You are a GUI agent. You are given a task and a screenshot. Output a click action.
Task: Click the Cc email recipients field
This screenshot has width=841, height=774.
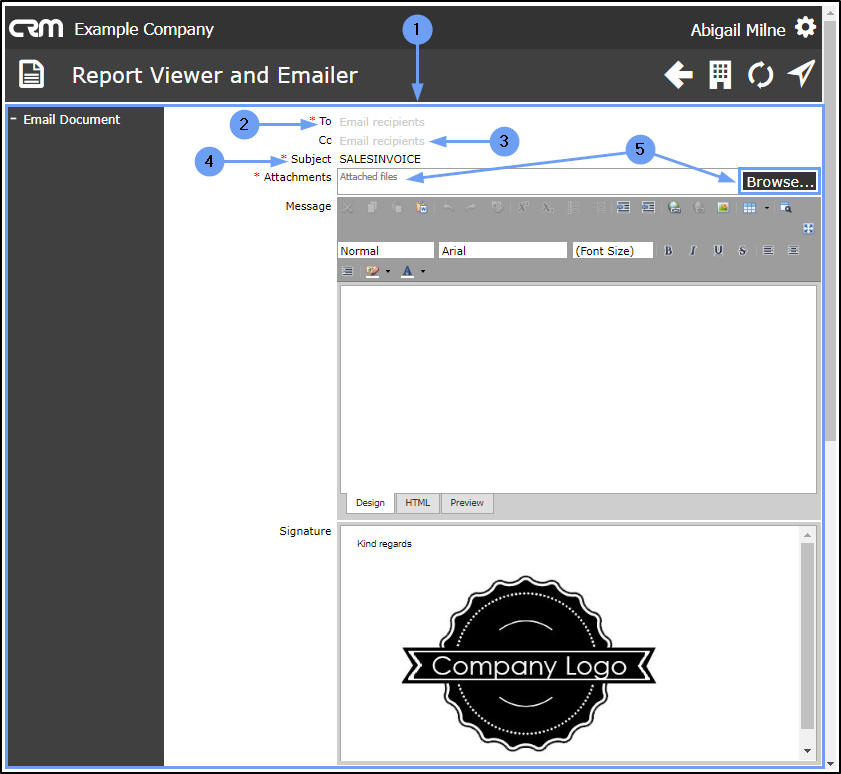577,141
